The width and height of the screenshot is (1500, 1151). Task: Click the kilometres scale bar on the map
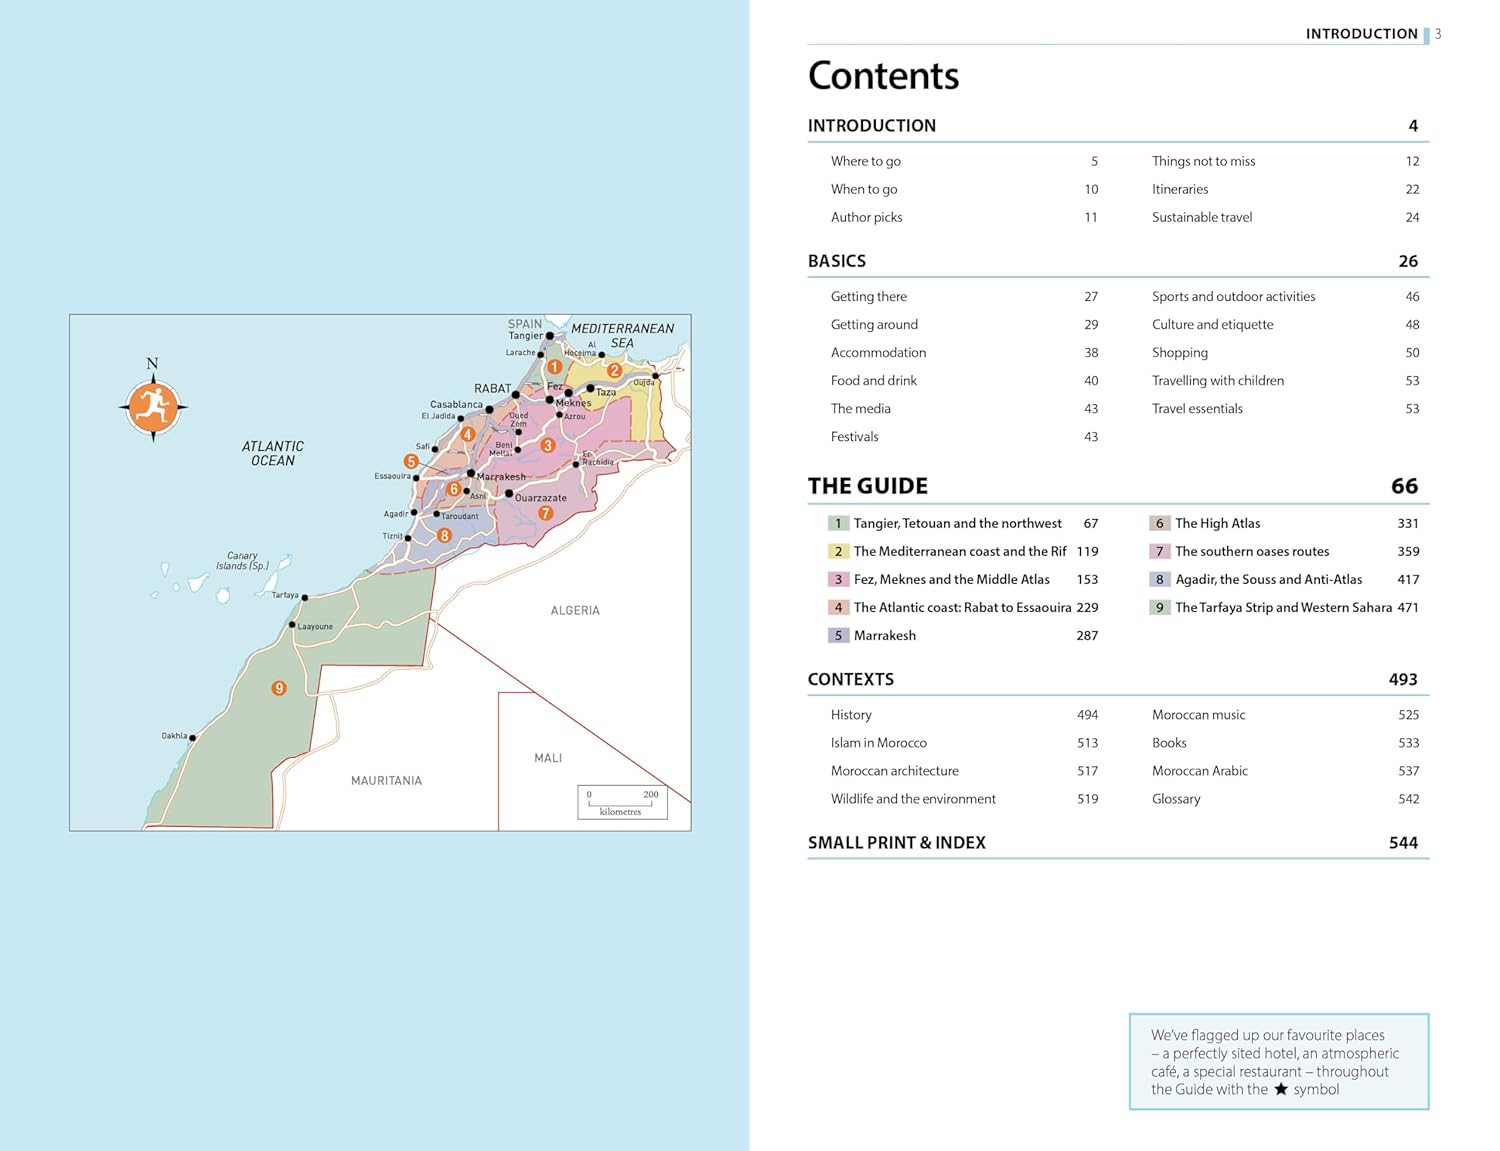(622, 802)
